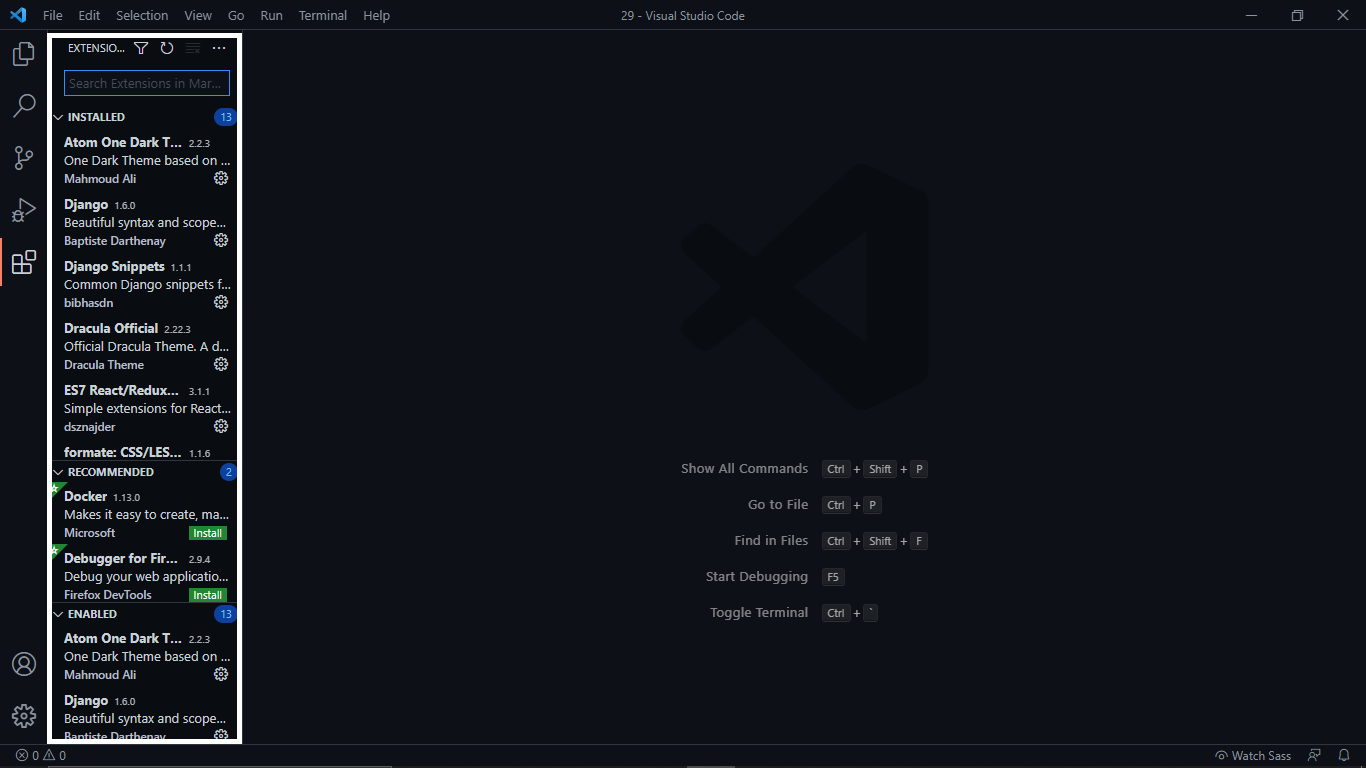This screenshot has height=768, width=1366.
Task: Collapse the RECOMMENDED section
Action: pos(144,472)
